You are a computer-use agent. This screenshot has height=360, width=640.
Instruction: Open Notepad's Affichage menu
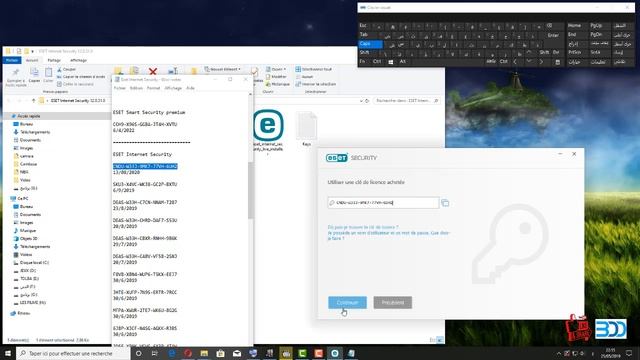173,88
